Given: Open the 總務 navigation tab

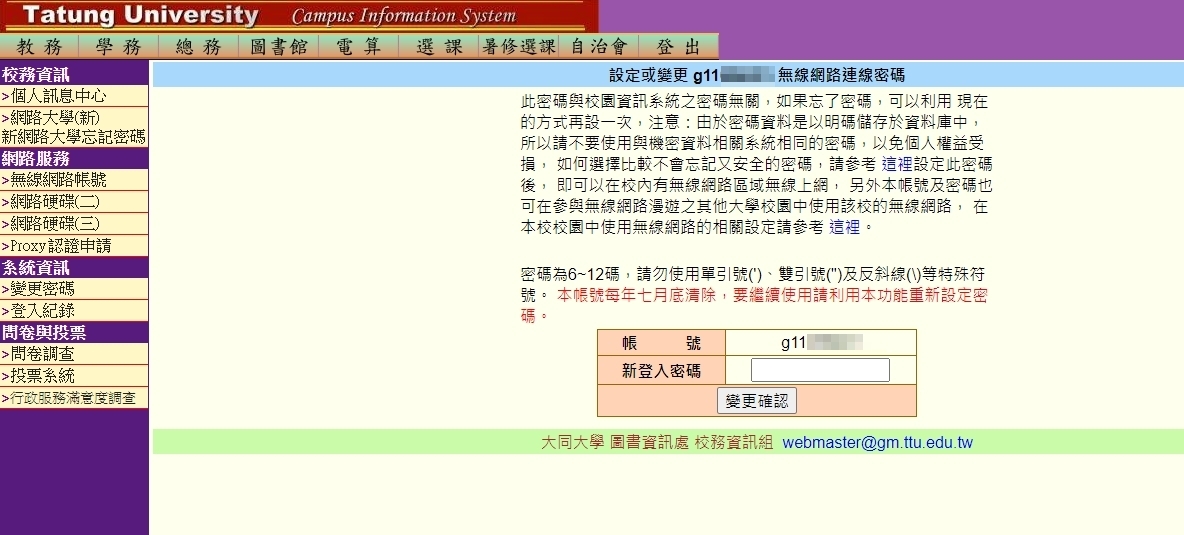Looking at the screenshot, I should point(198,46).
